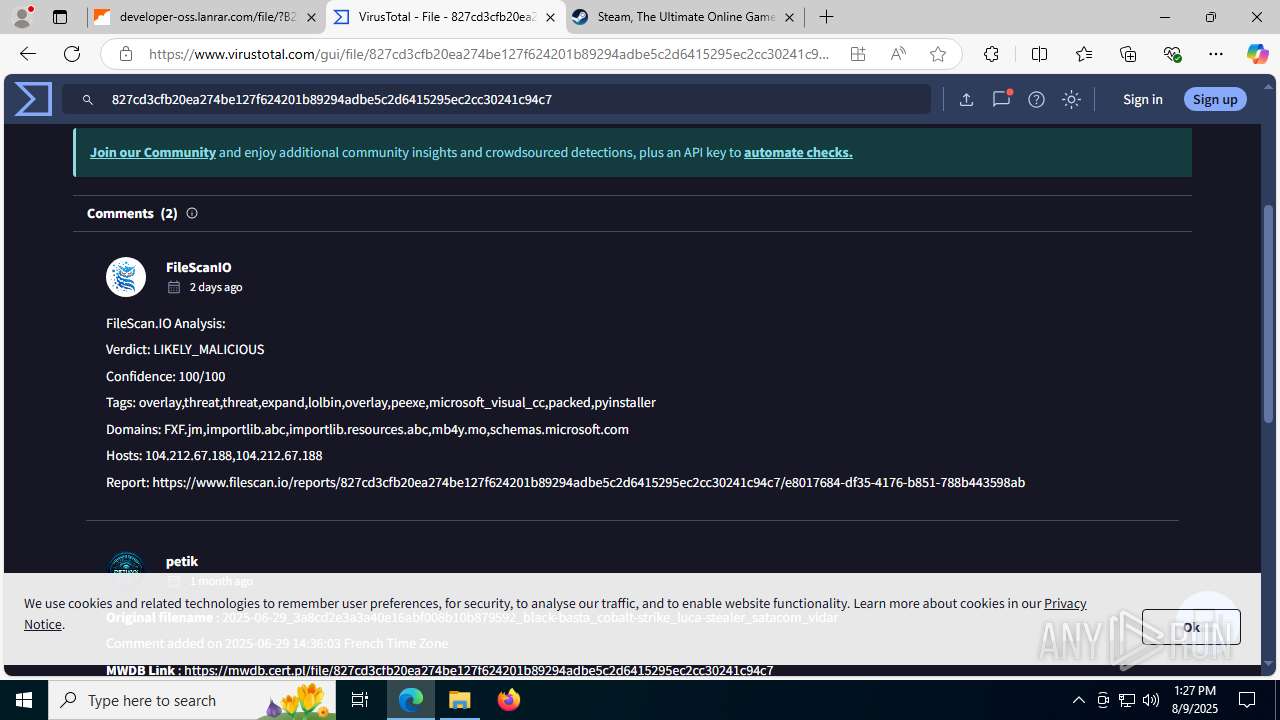Open the notifications chat icon
Viewport: 1280px width, 720px height.
point(1001,99)
